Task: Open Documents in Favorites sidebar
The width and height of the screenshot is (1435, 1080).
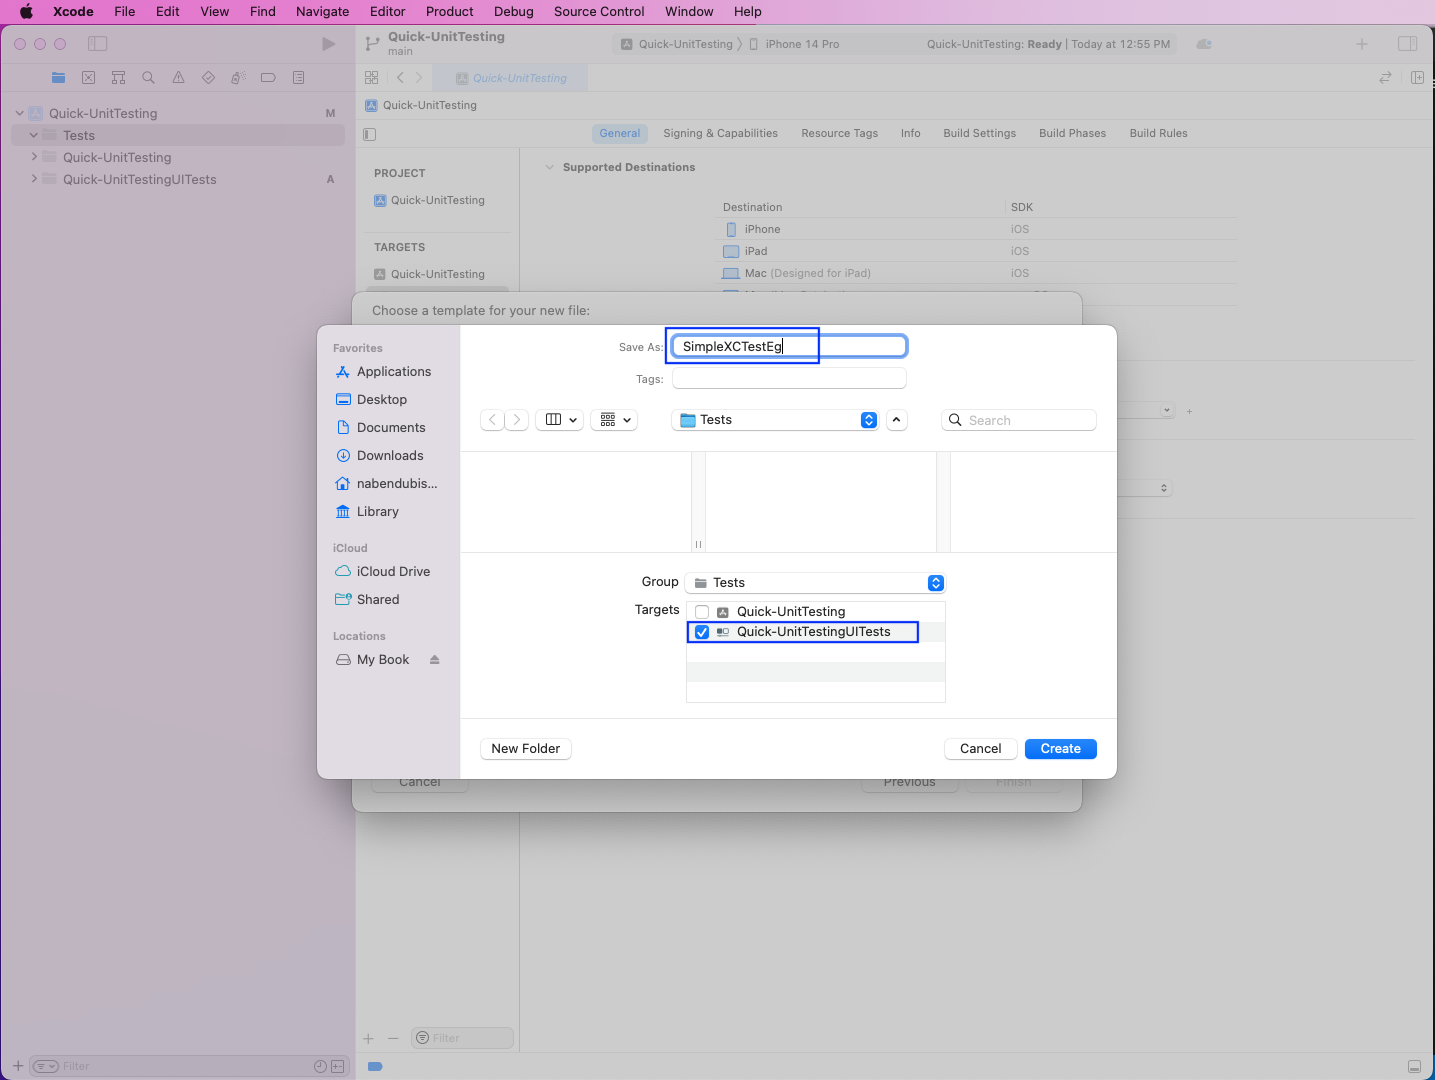Action: click(x=381, y=427)
